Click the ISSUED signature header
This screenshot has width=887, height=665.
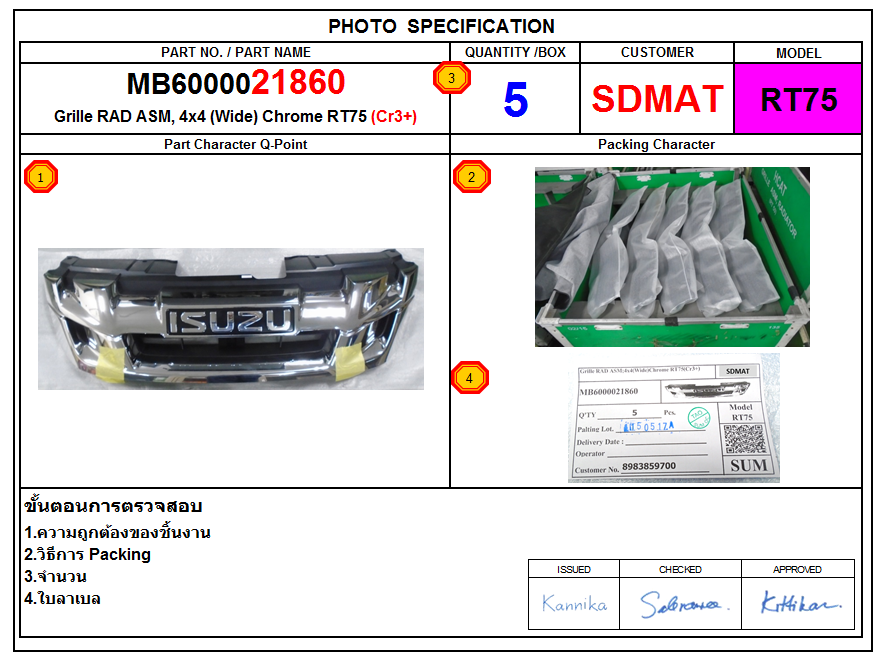574,569
